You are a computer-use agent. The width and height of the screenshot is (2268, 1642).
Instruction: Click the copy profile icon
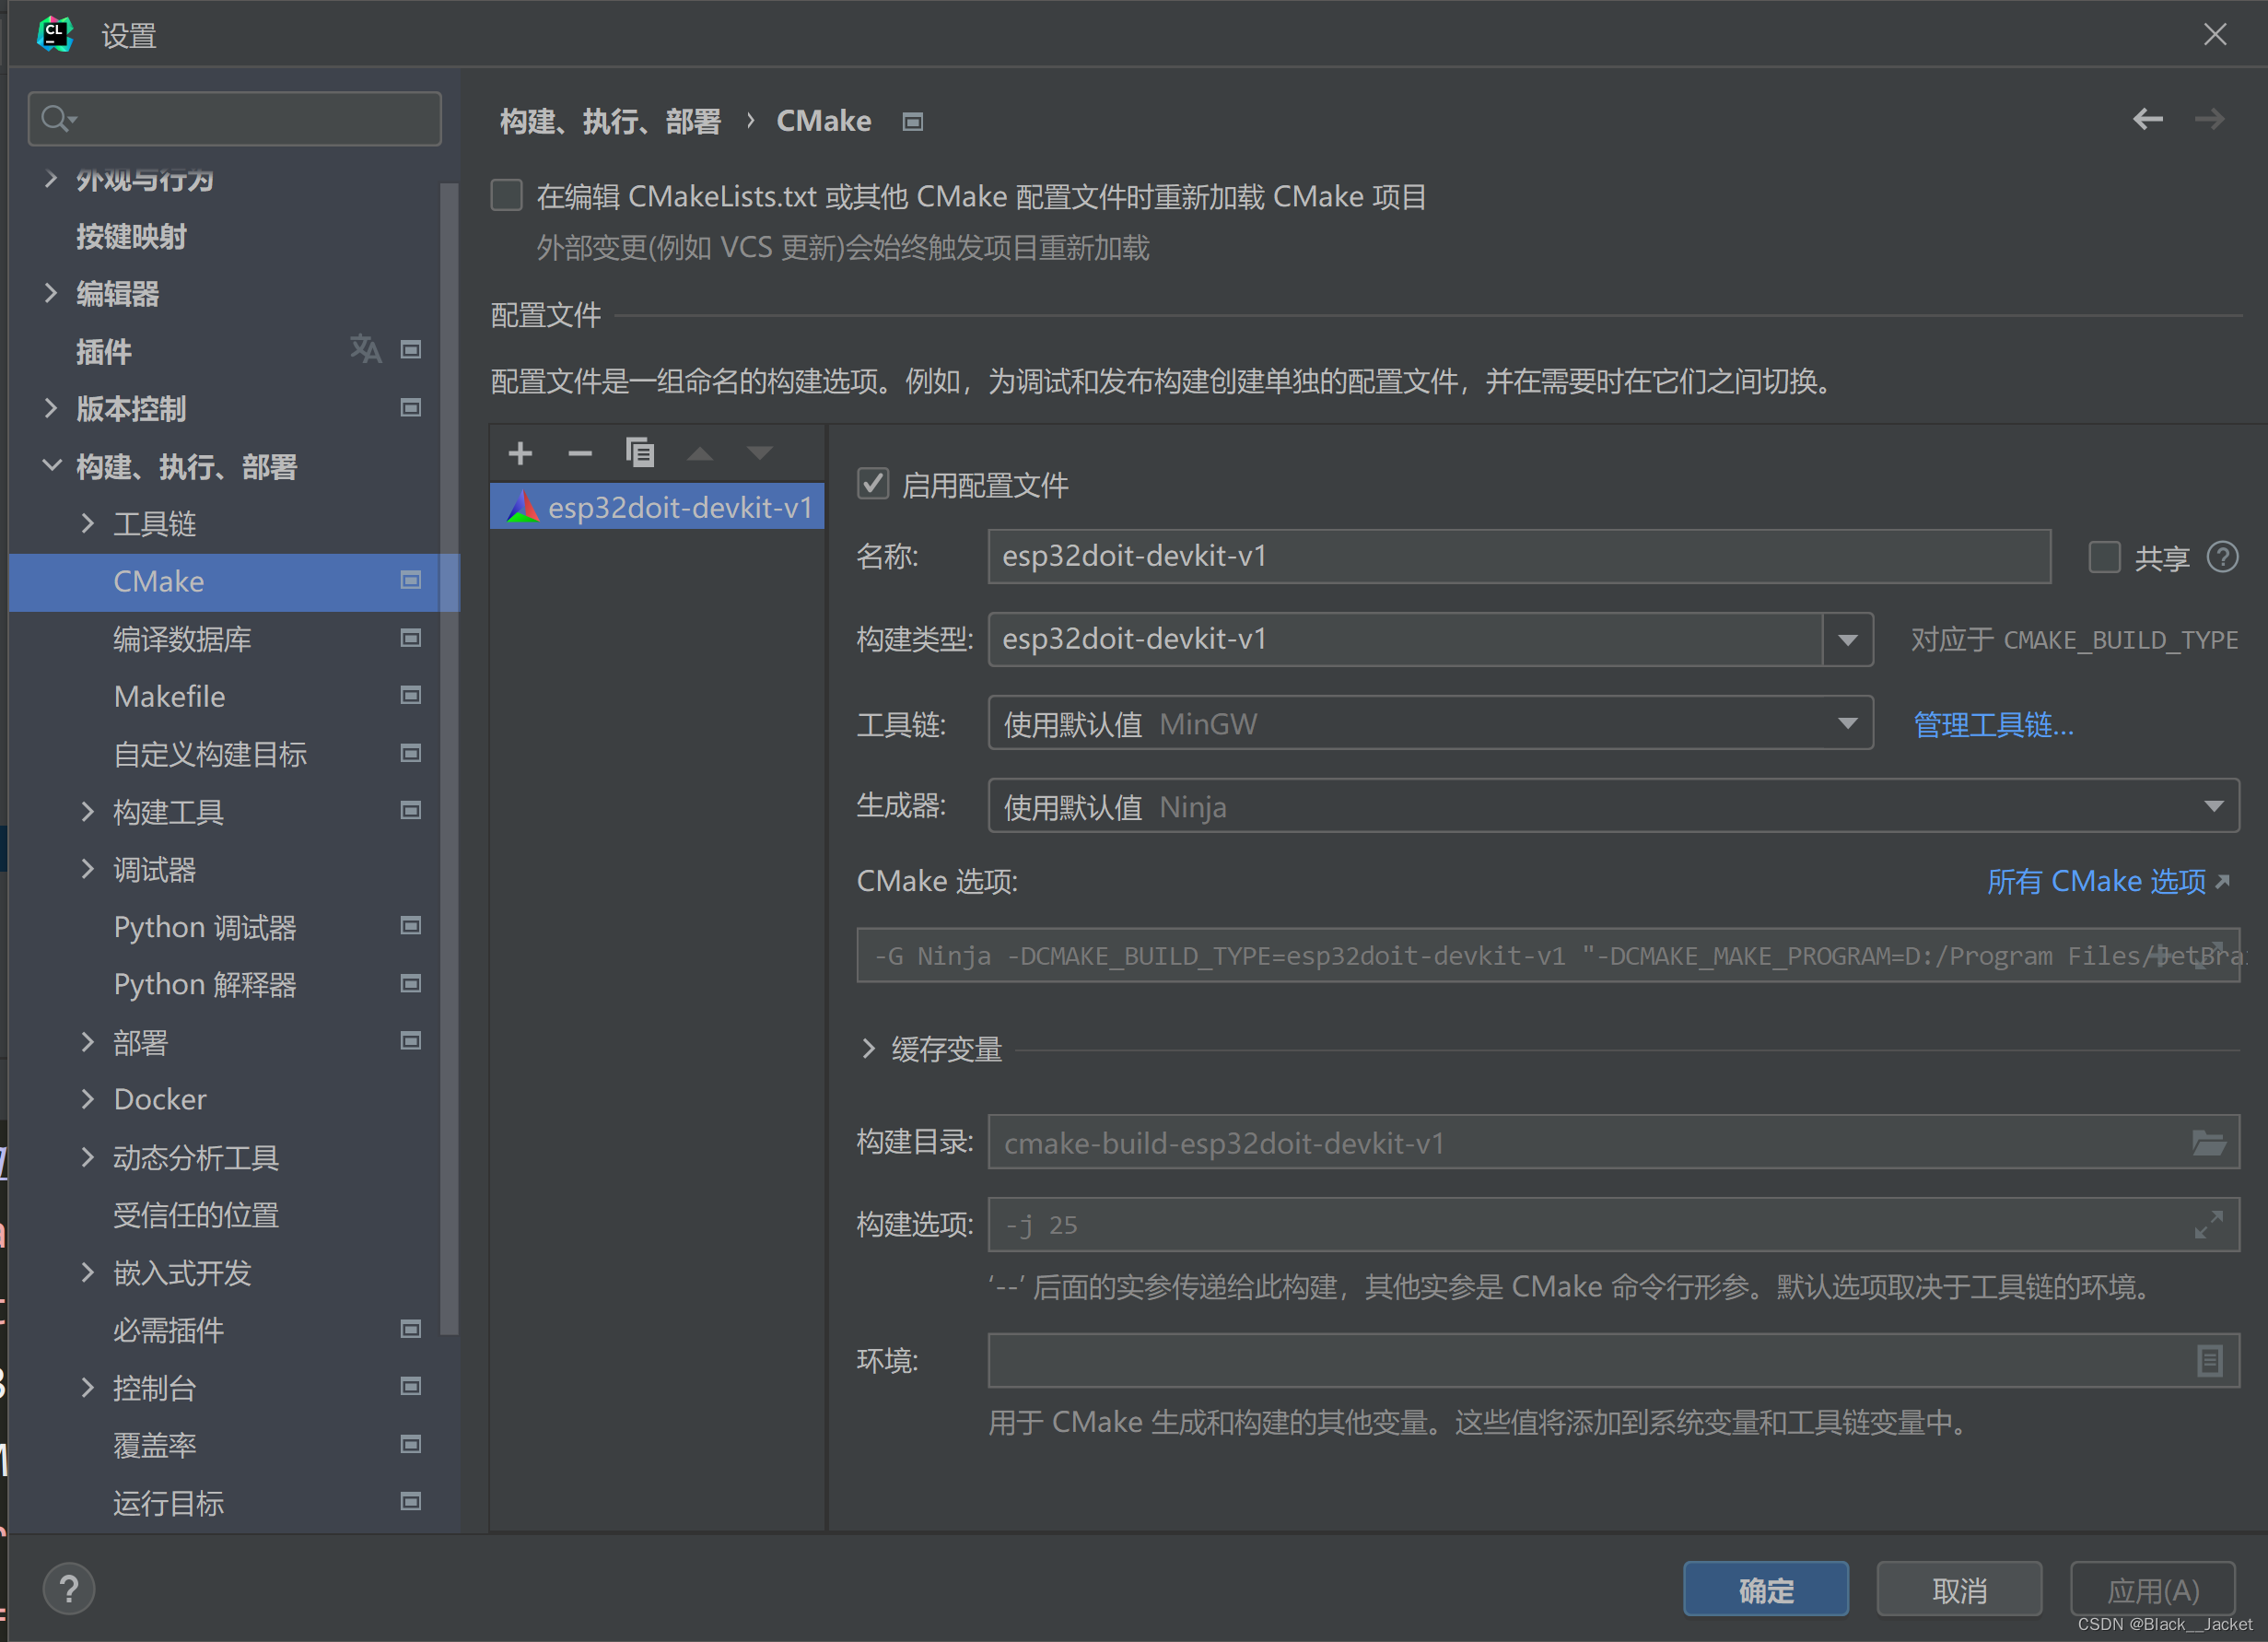640,454
